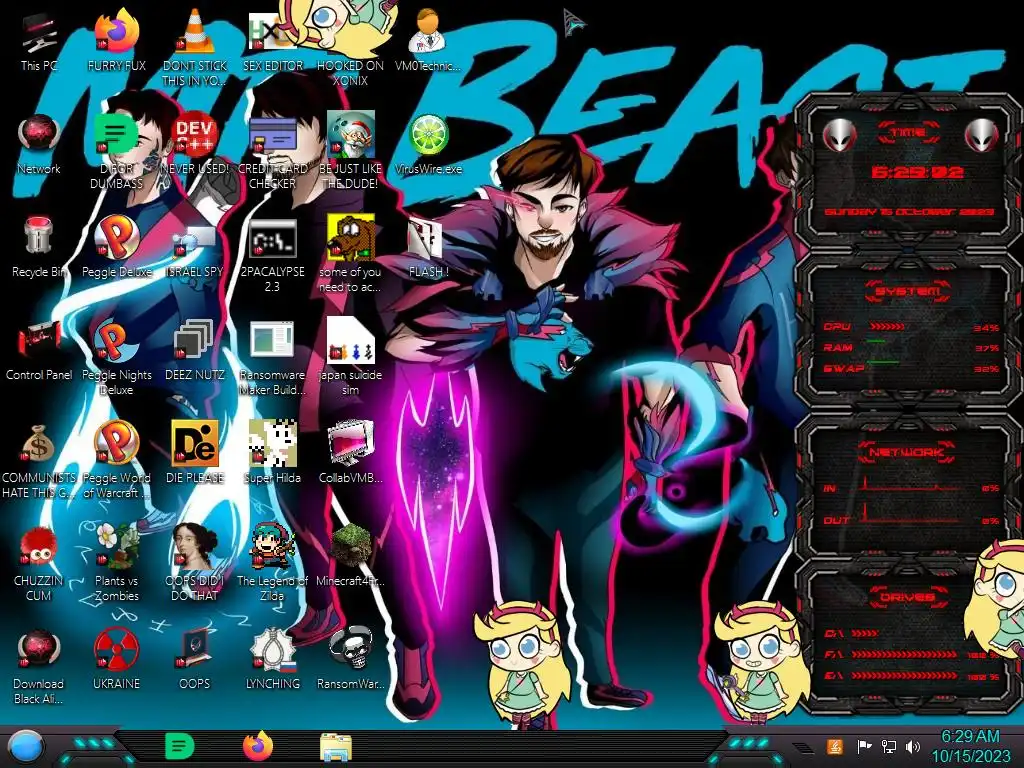Launch Super Hilda game
1024x768 pixels.
(x=272, y=453)
